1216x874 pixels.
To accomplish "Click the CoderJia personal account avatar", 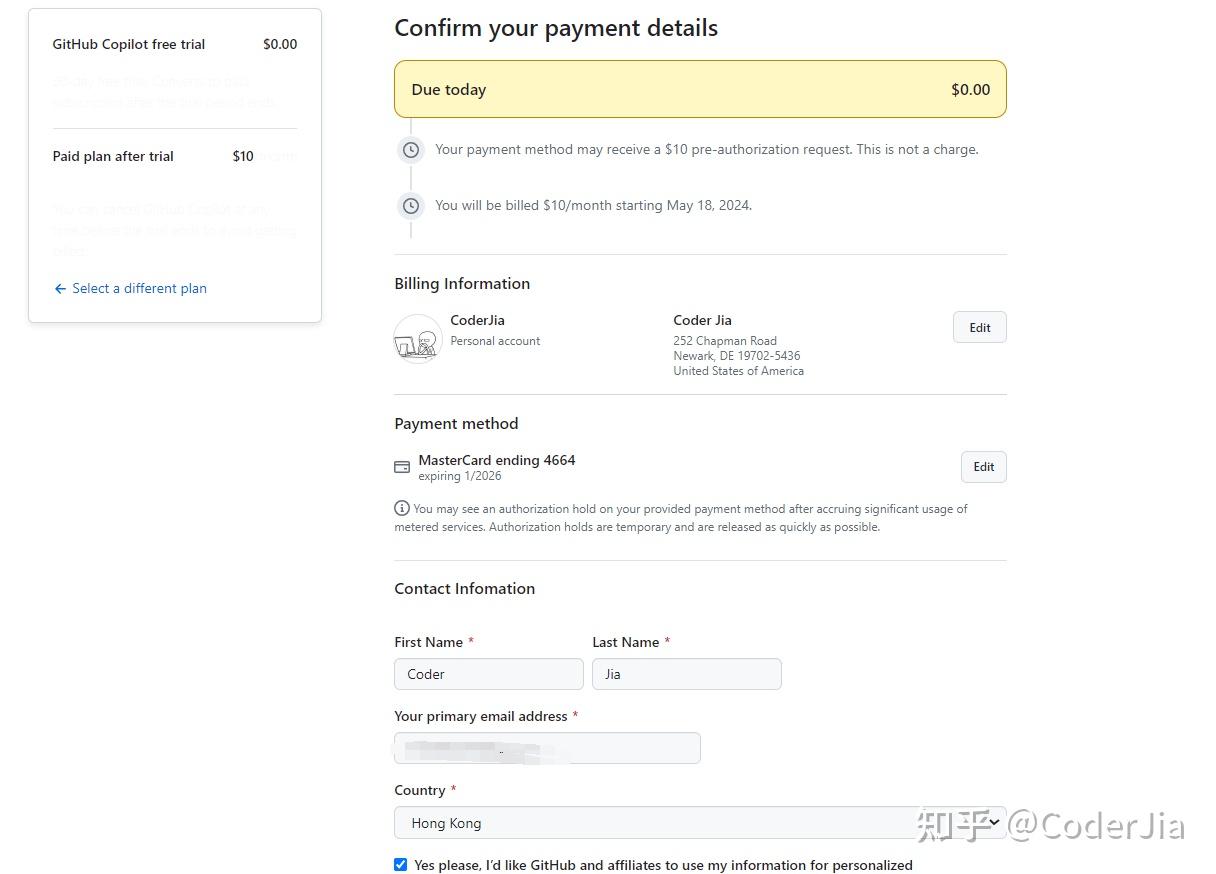I will pyautogui.click(x=417, y=338).
